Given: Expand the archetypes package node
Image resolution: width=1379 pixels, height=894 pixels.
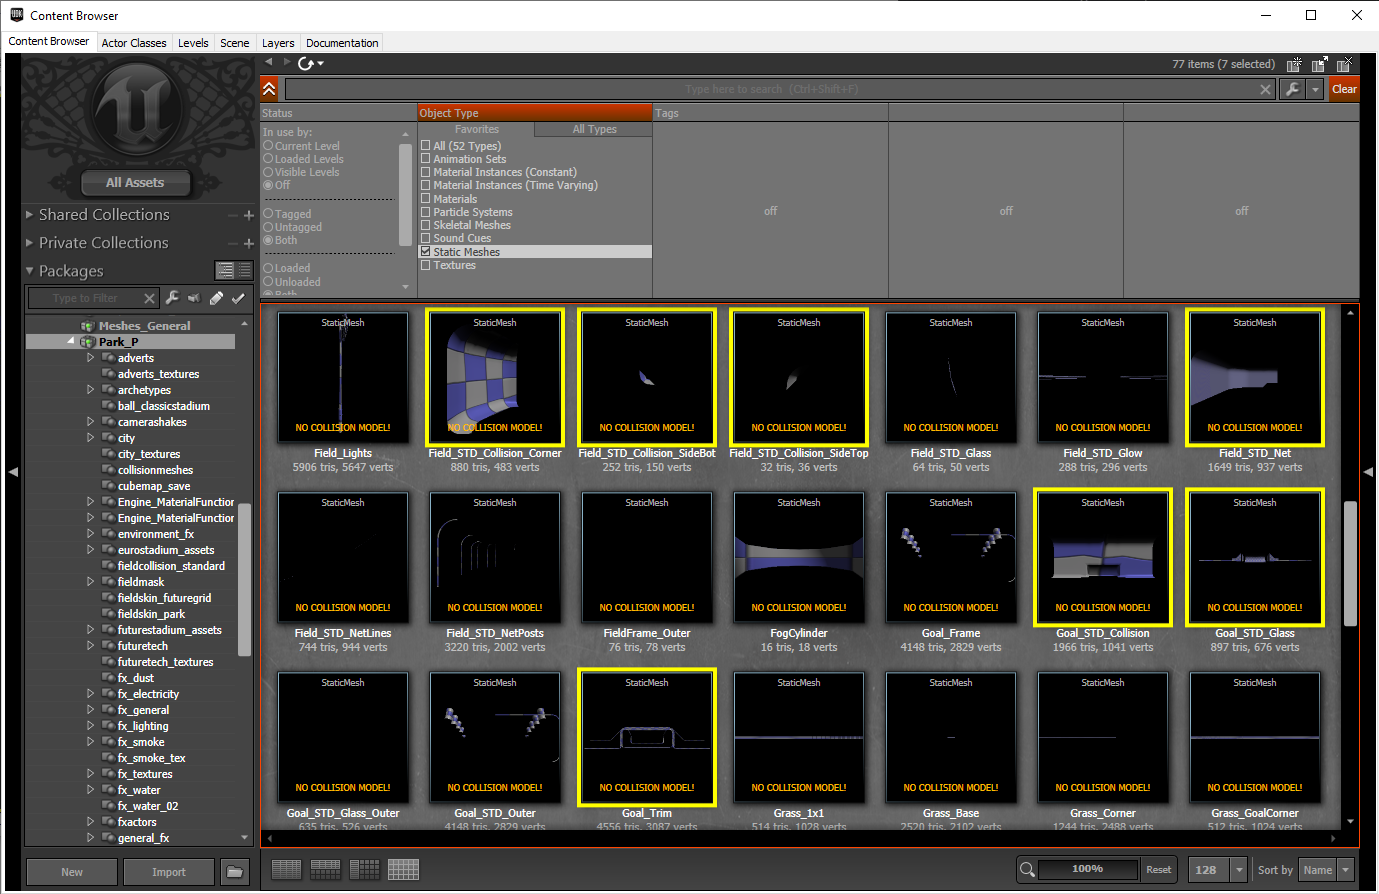Looking at the screenshot, I should click(90, 389).
